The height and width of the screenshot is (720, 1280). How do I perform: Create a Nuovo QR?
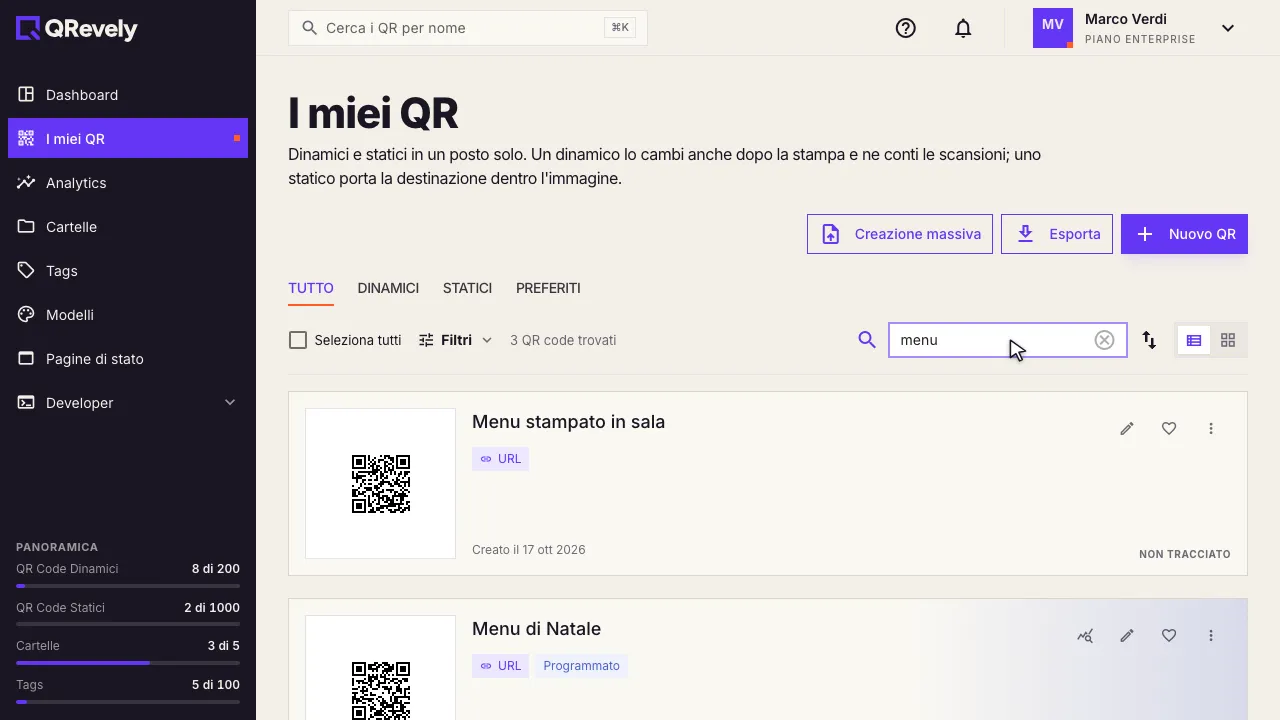point(1184,234)
